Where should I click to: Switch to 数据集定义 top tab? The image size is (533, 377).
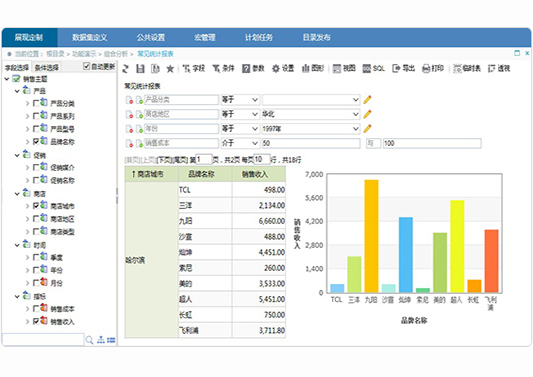tap(90, 37)
